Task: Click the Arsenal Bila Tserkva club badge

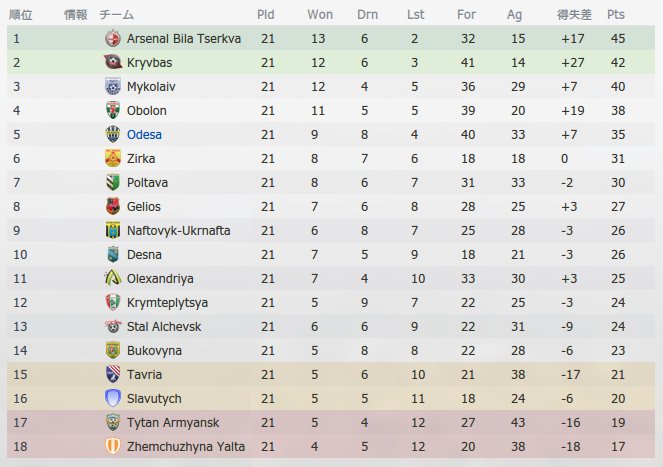Action: [x=113, y=38]
